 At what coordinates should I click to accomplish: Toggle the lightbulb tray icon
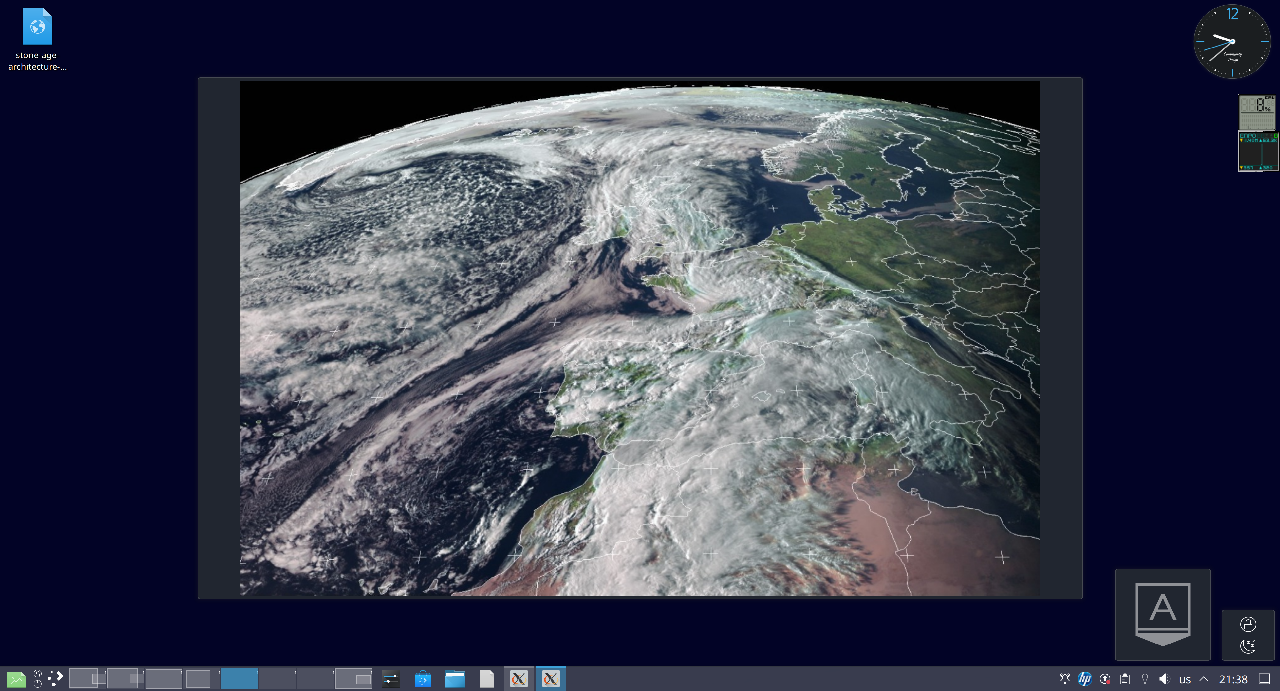1145,679
